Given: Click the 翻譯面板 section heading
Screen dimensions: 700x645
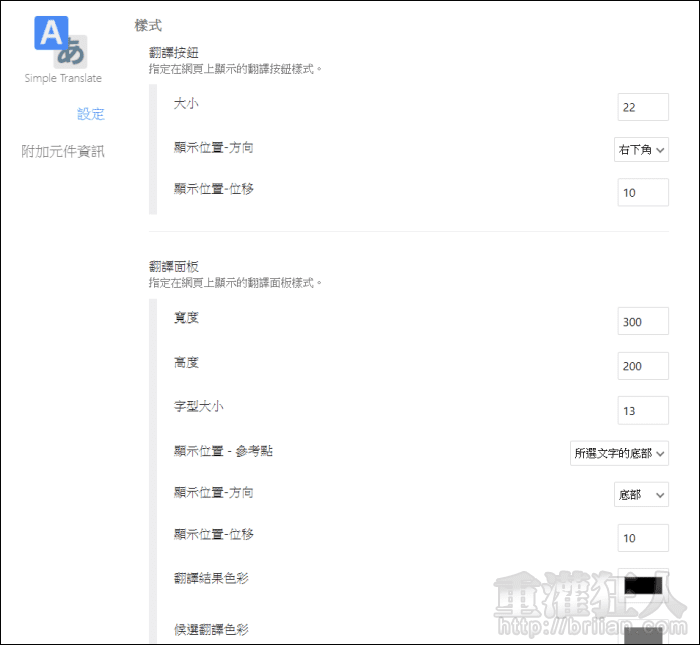Looking at the screenshot, I should pos(174,267).
